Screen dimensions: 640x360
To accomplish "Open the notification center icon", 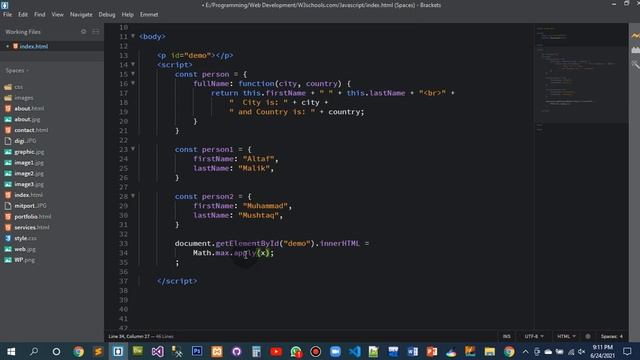I will click(627, 351).
